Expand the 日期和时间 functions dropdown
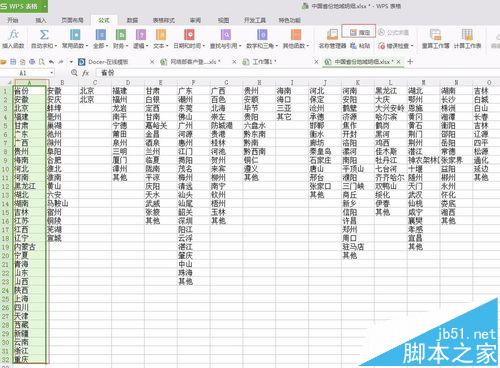Screen dimensions: 500x368 (x=203, y=46)
